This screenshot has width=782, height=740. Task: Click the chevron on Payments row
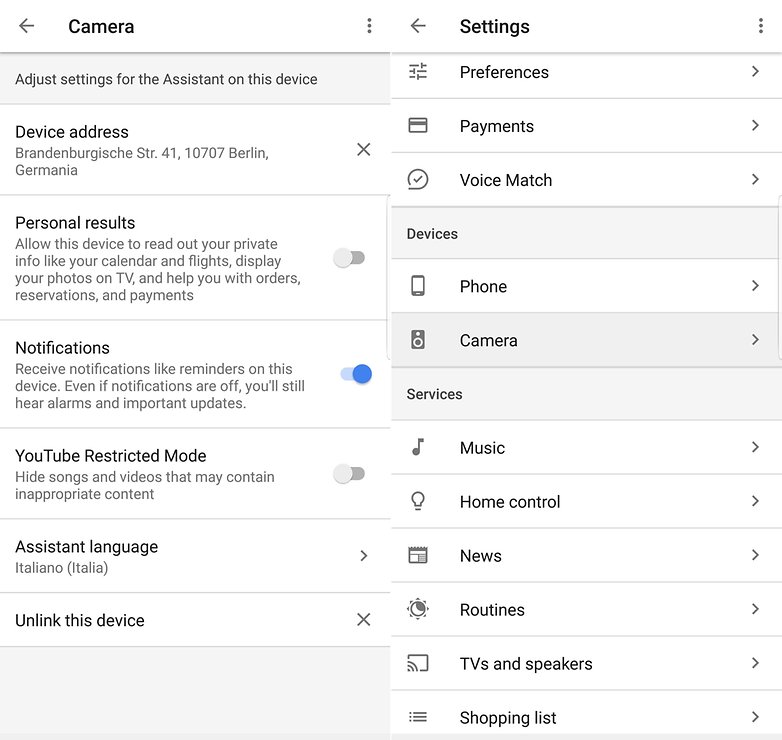[x=755, y=125]
